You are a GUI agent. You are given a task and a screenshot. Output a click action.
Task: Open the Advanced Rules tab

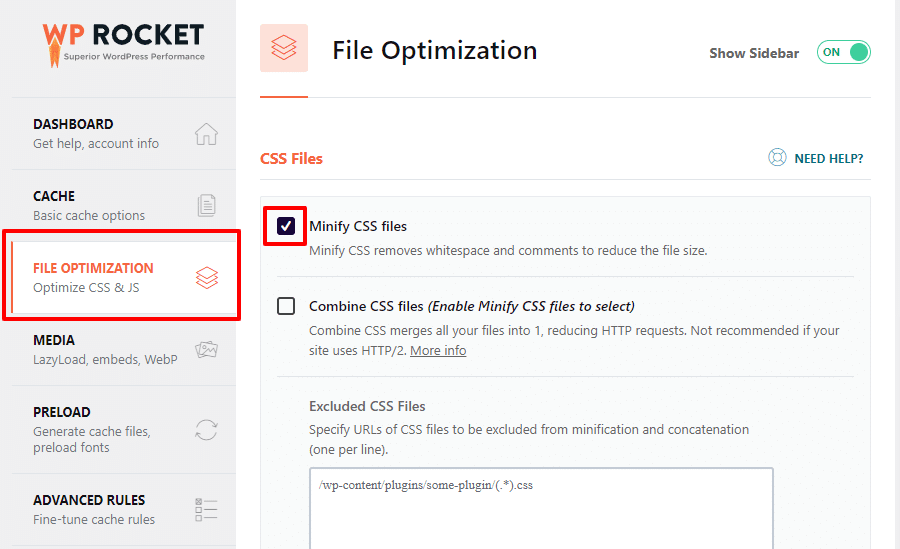(x=123, y=509)
